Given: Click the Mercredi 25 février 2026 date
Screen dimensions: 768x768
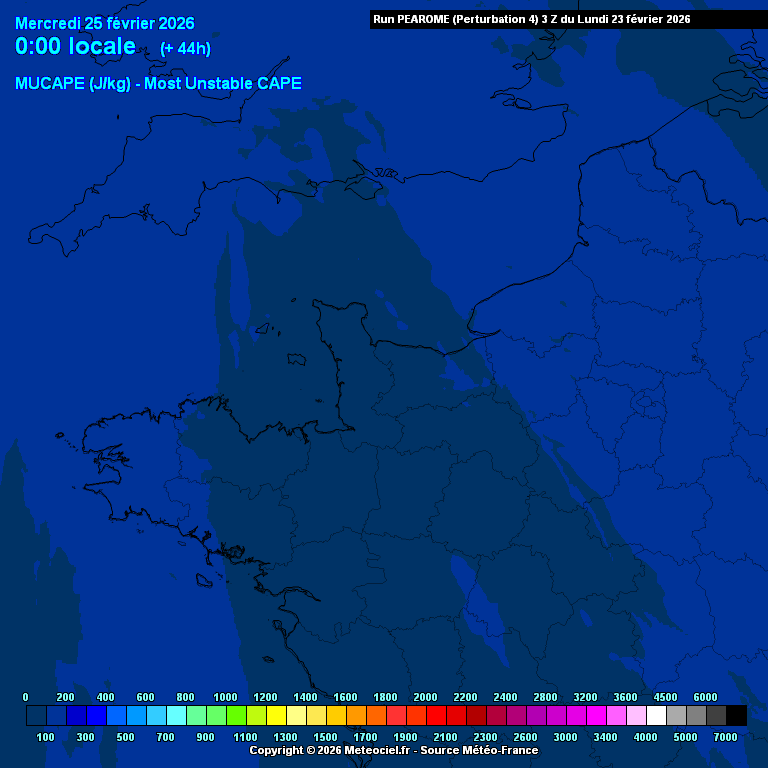Looking at the screenshot, I should coord(105,23).
